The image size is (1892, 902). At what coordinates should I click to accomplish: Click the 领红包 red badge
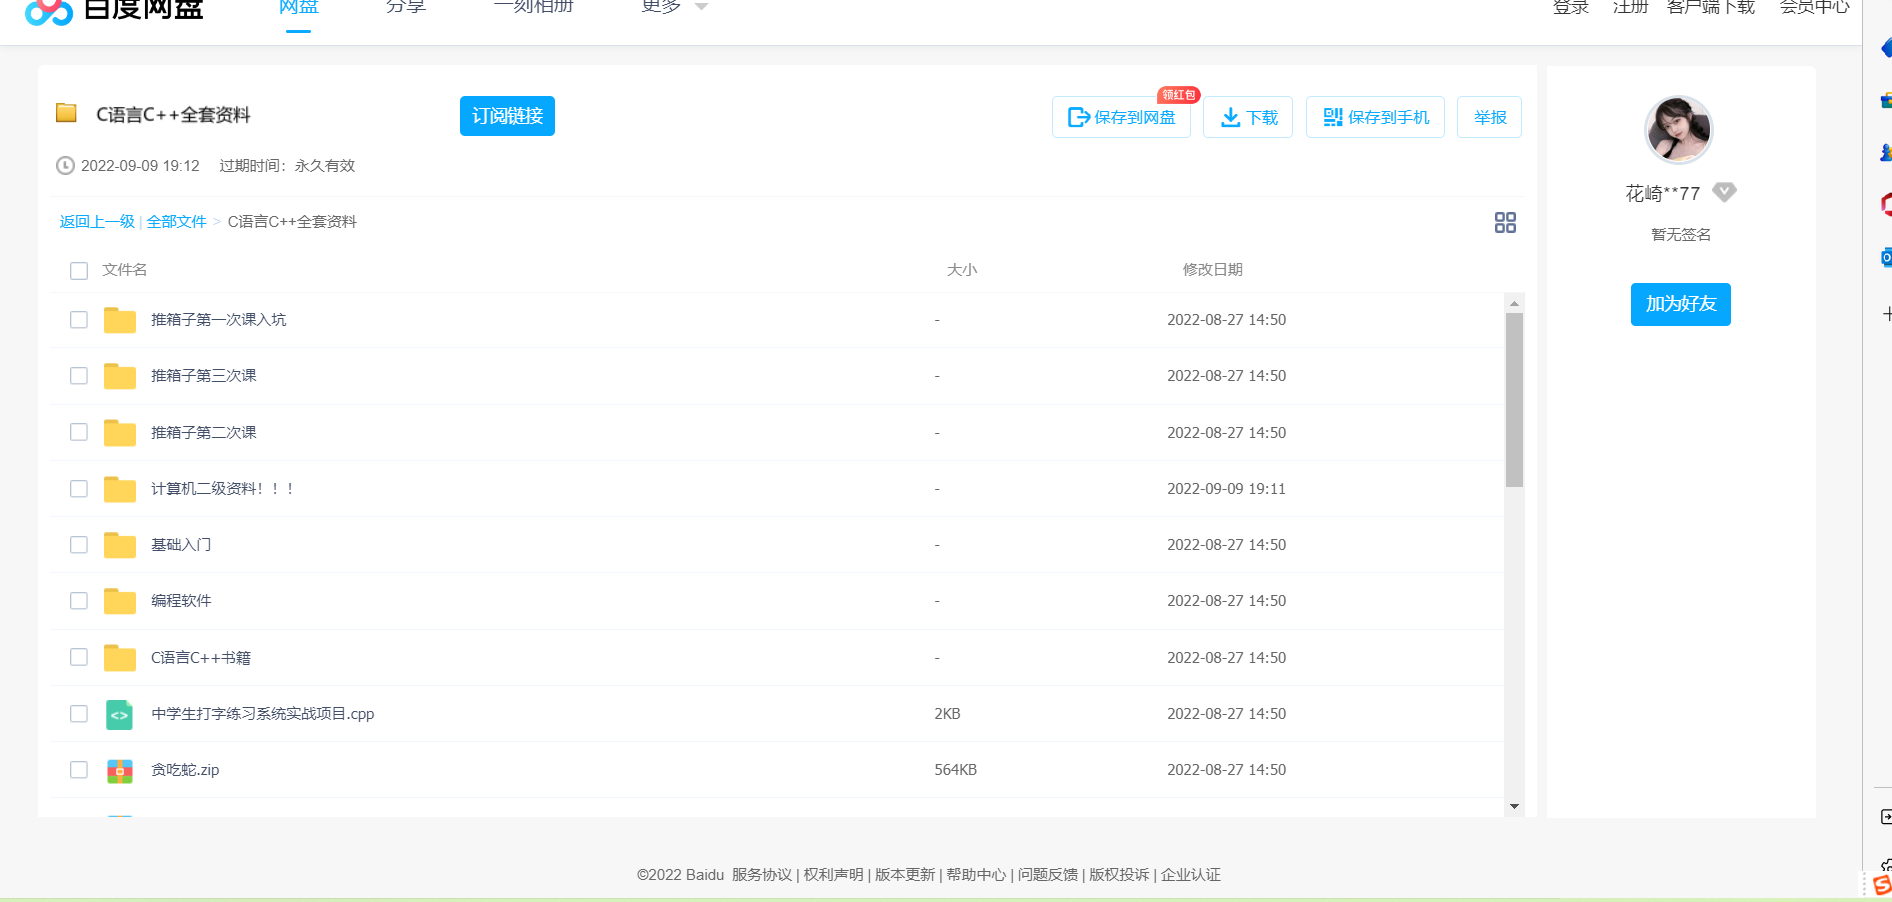[x=1178, y=95]
